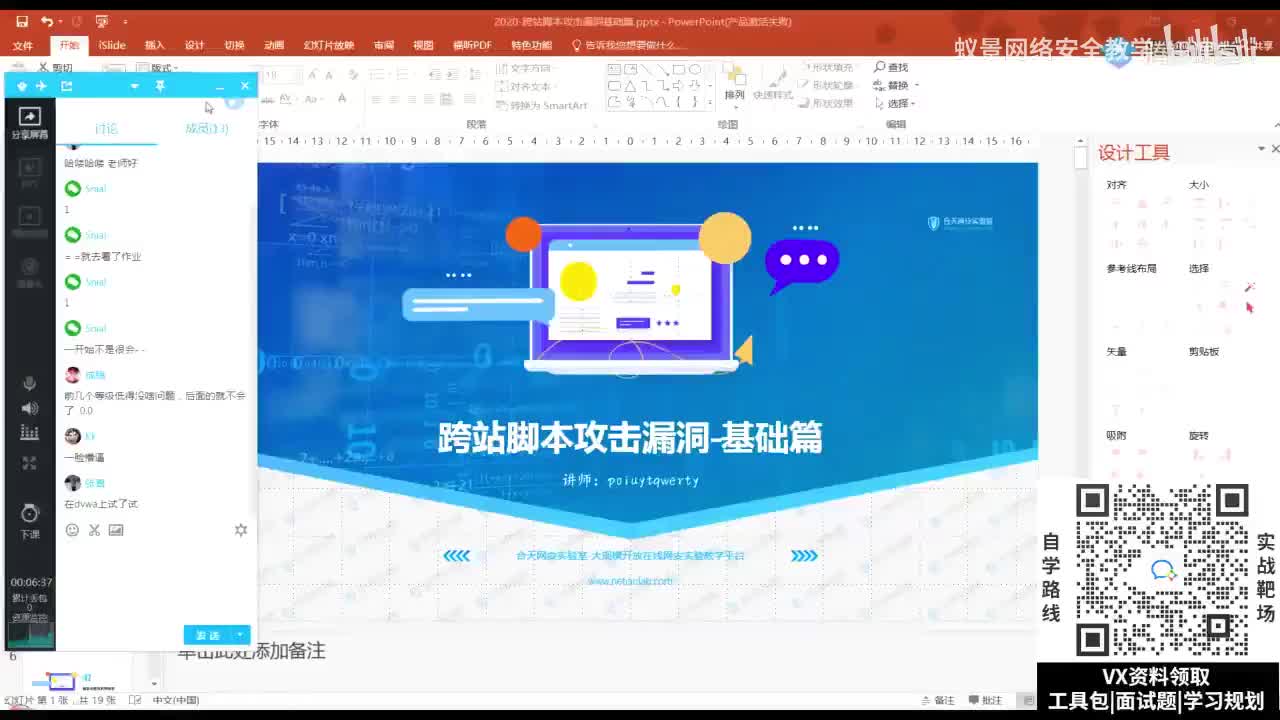The image size is (1280, 720).
Task: Open the quick access toolbar customize dropdown
Action: 125,22
